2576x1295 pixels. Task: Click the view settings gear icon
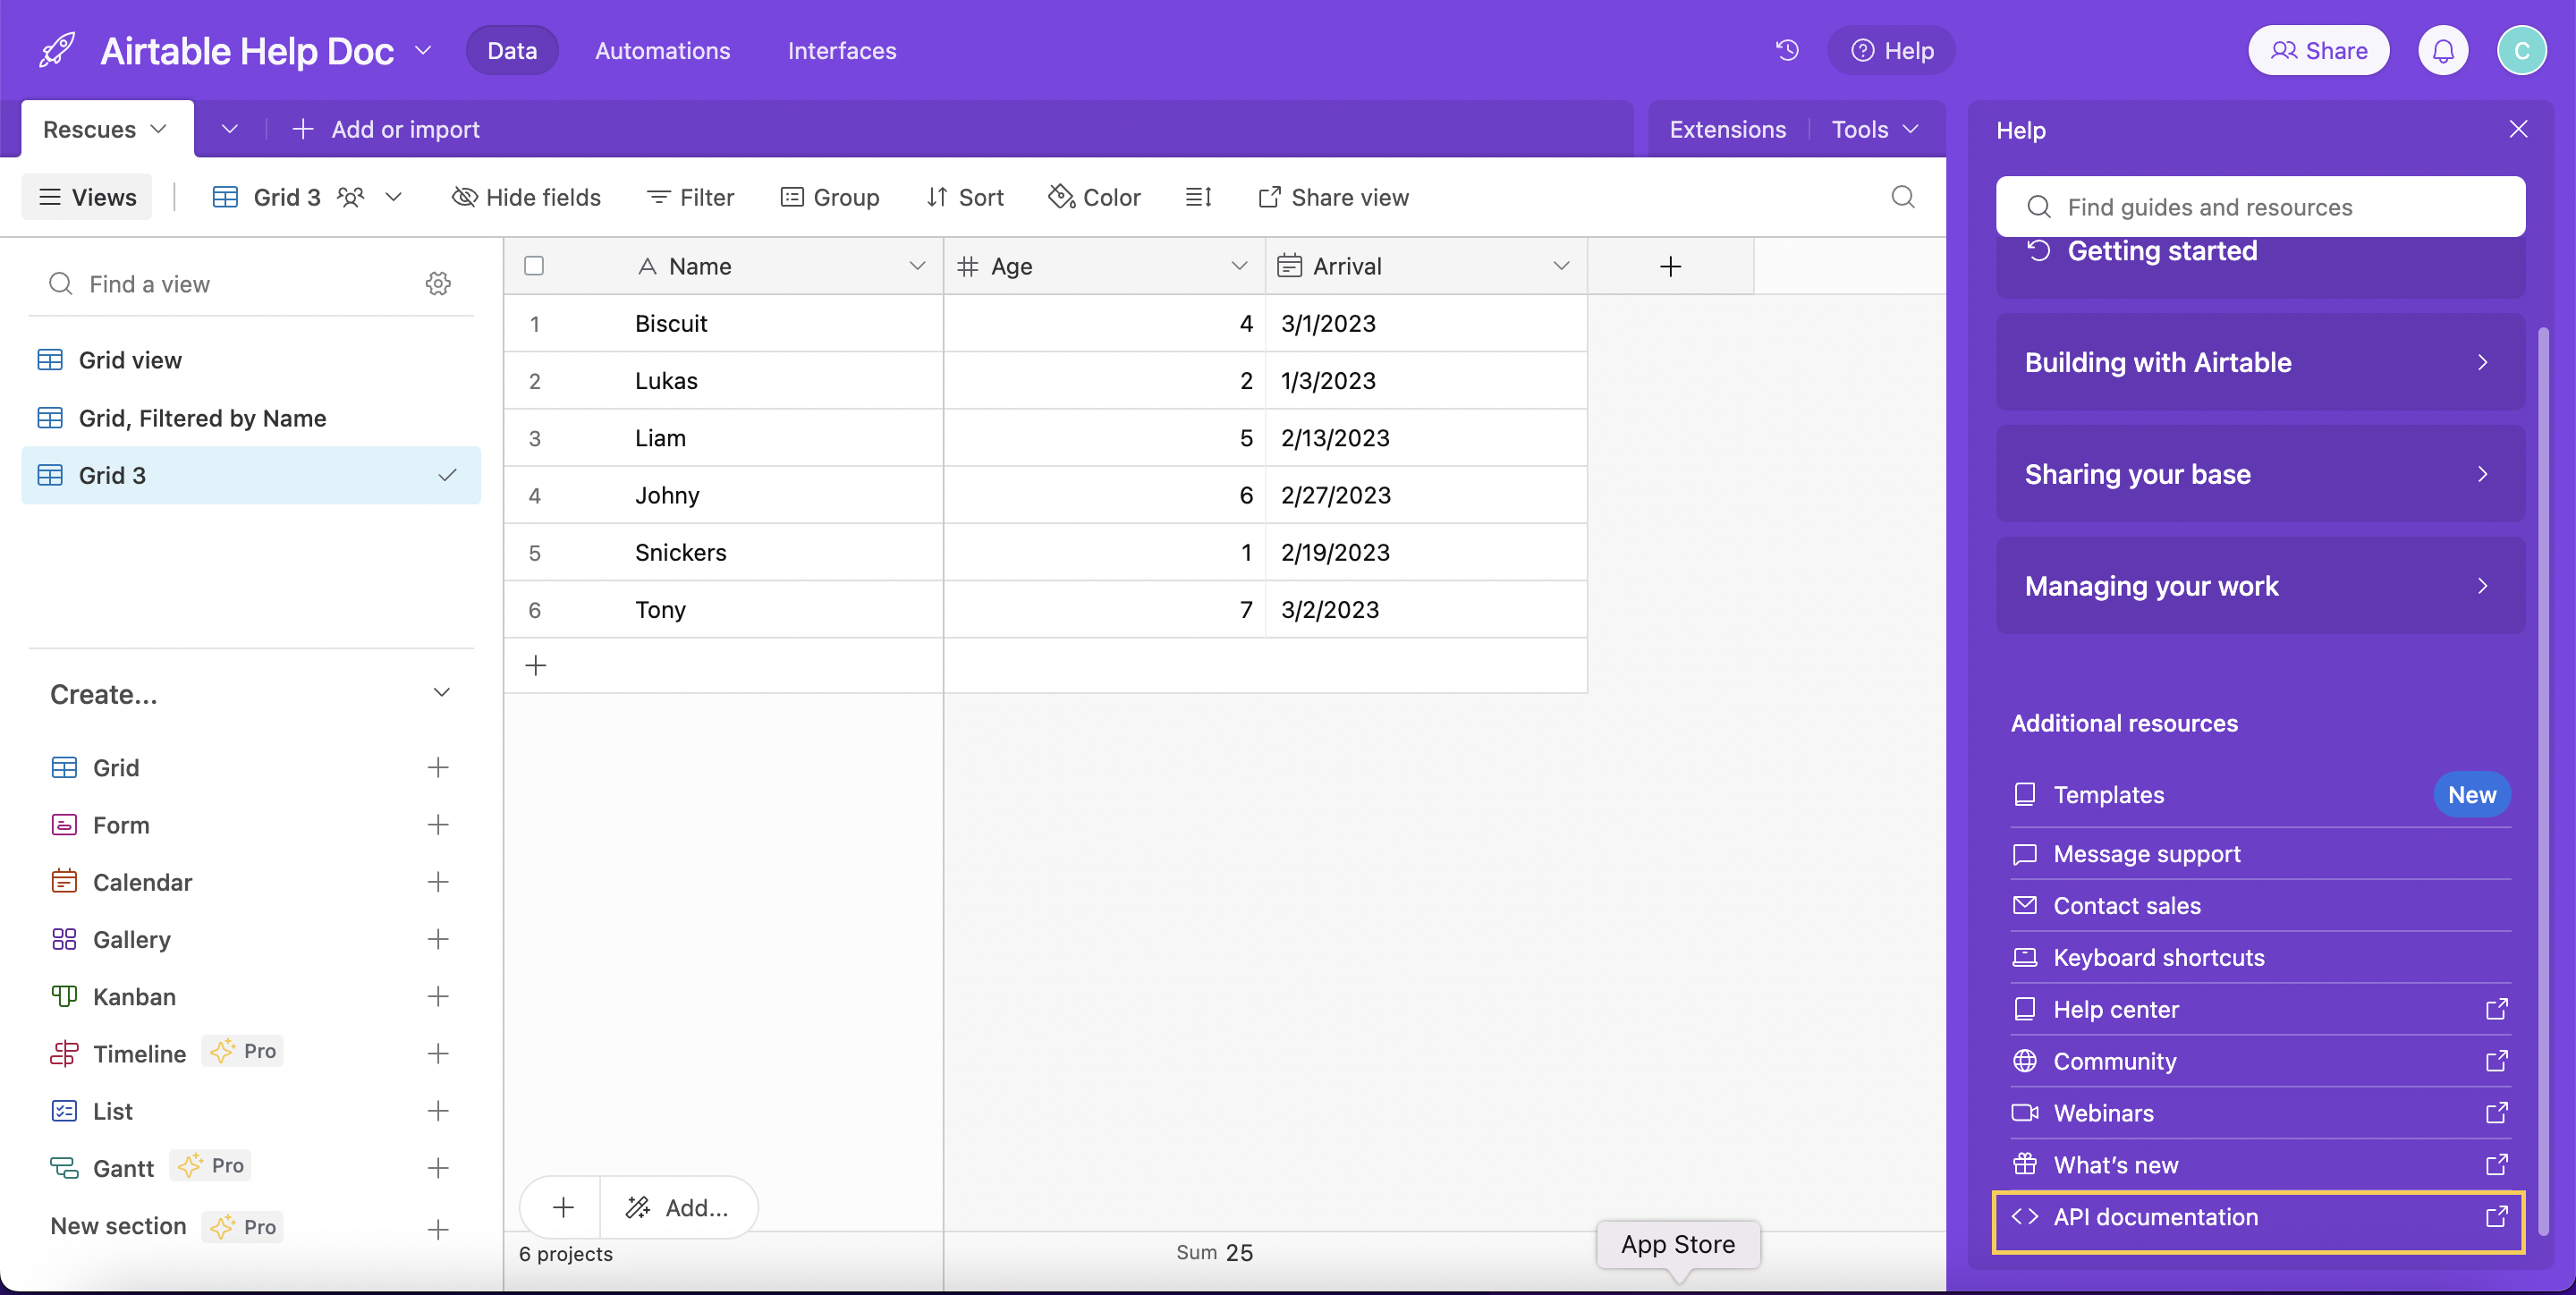[x=438, y=284]
